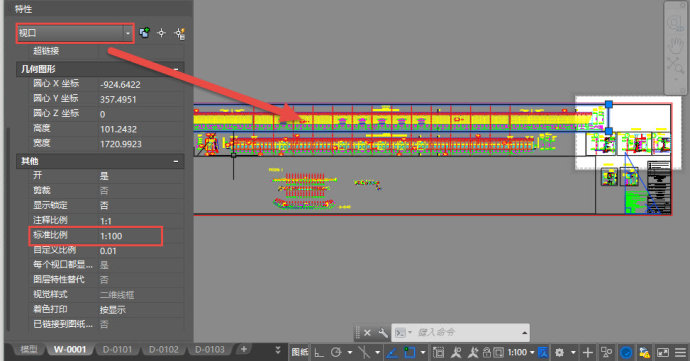Image resolution: width=690 pixels, height=361 pixels.
Task: Collapse the 其他 section
Action: [x=176, y=162]
